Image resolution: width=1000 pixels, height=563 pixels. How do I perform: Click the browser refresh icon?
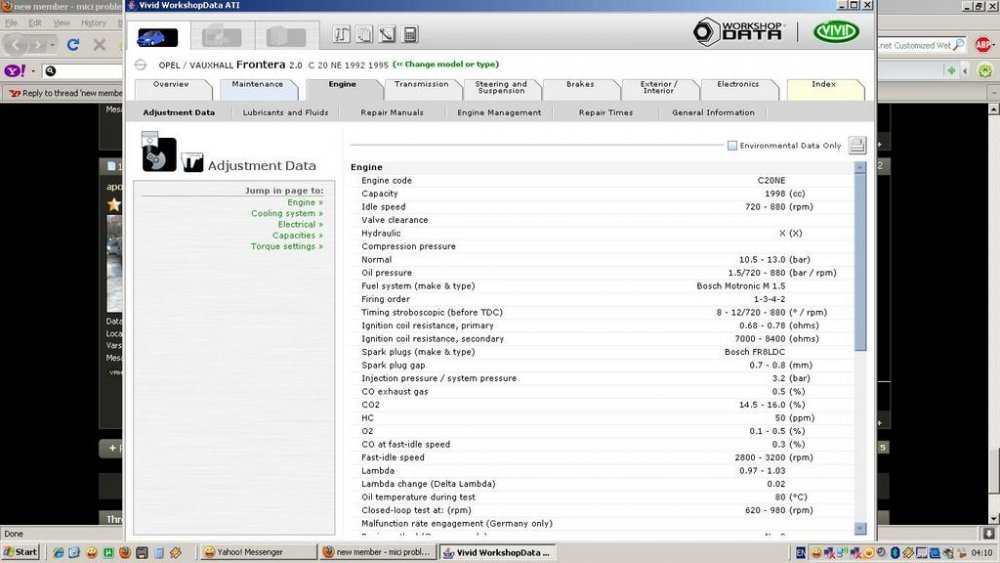point(73,45)
